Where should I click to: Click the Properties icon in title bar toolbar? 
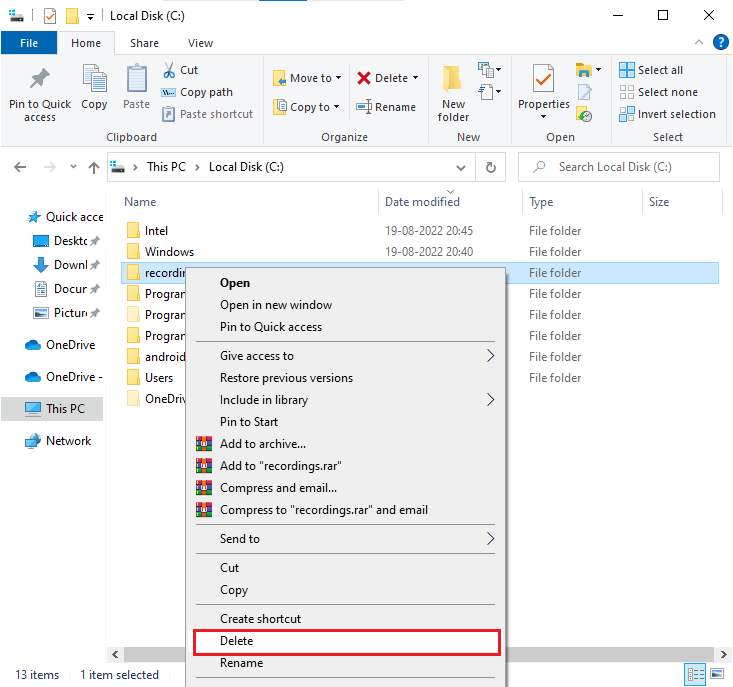click(x=50, y=16)
